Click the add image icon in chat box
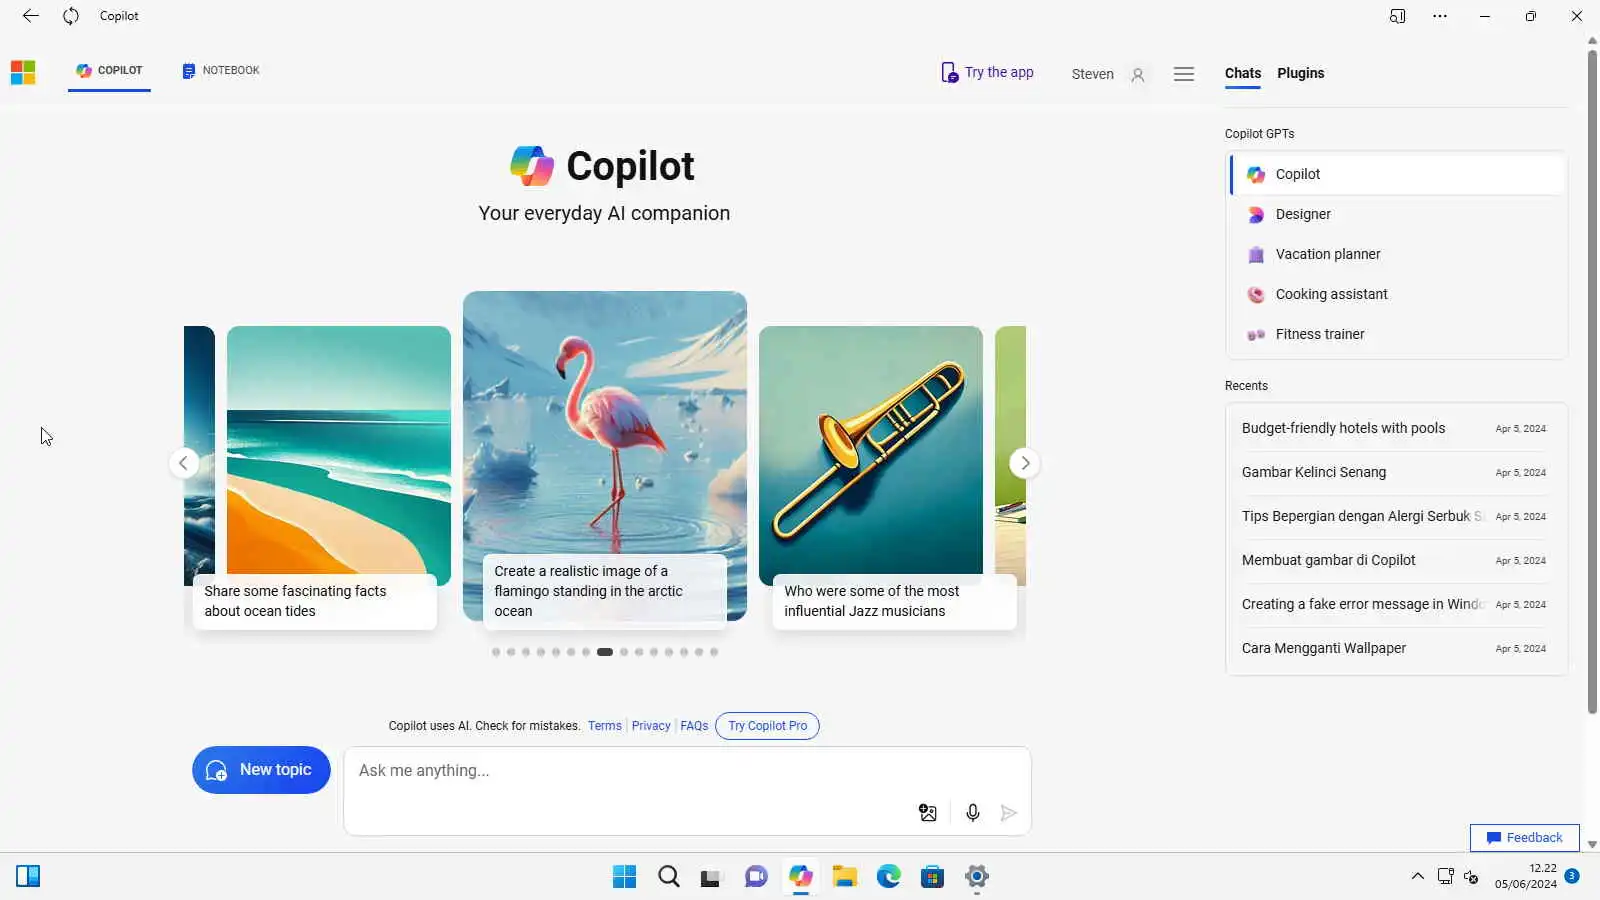 point(928,813)
